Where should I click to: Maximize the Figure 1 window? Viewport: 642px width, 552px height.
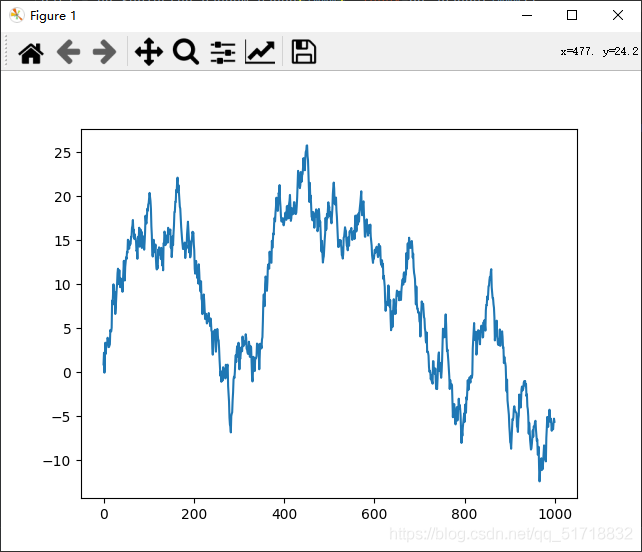572,16
